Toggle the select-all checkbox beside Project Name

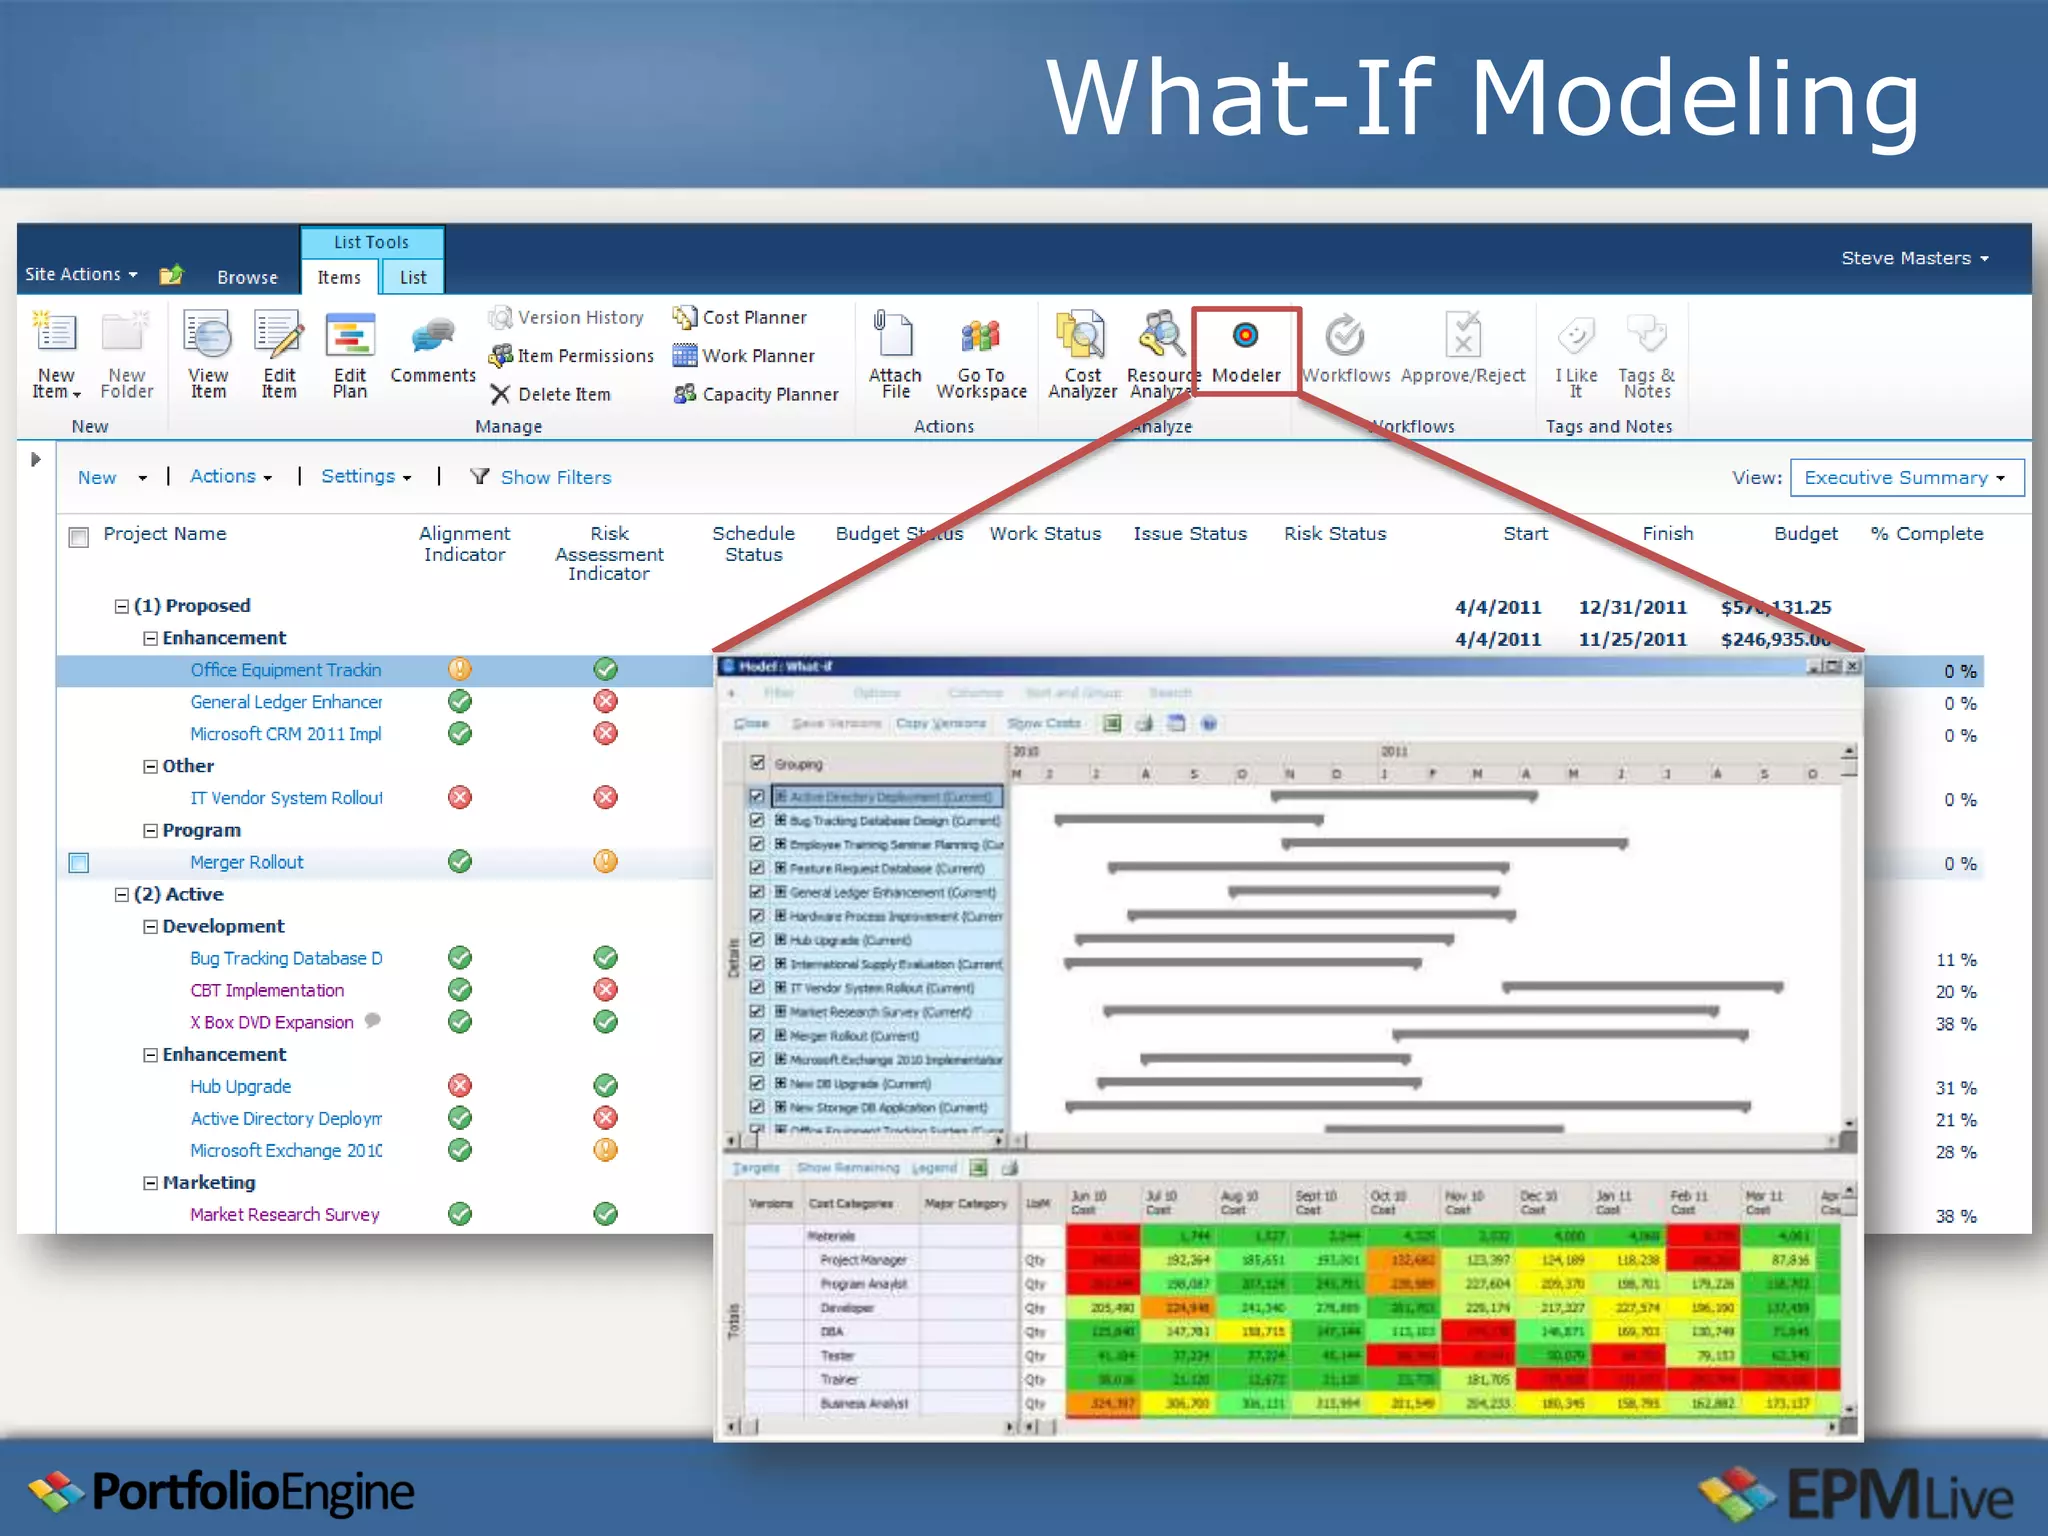pos(79,537)
